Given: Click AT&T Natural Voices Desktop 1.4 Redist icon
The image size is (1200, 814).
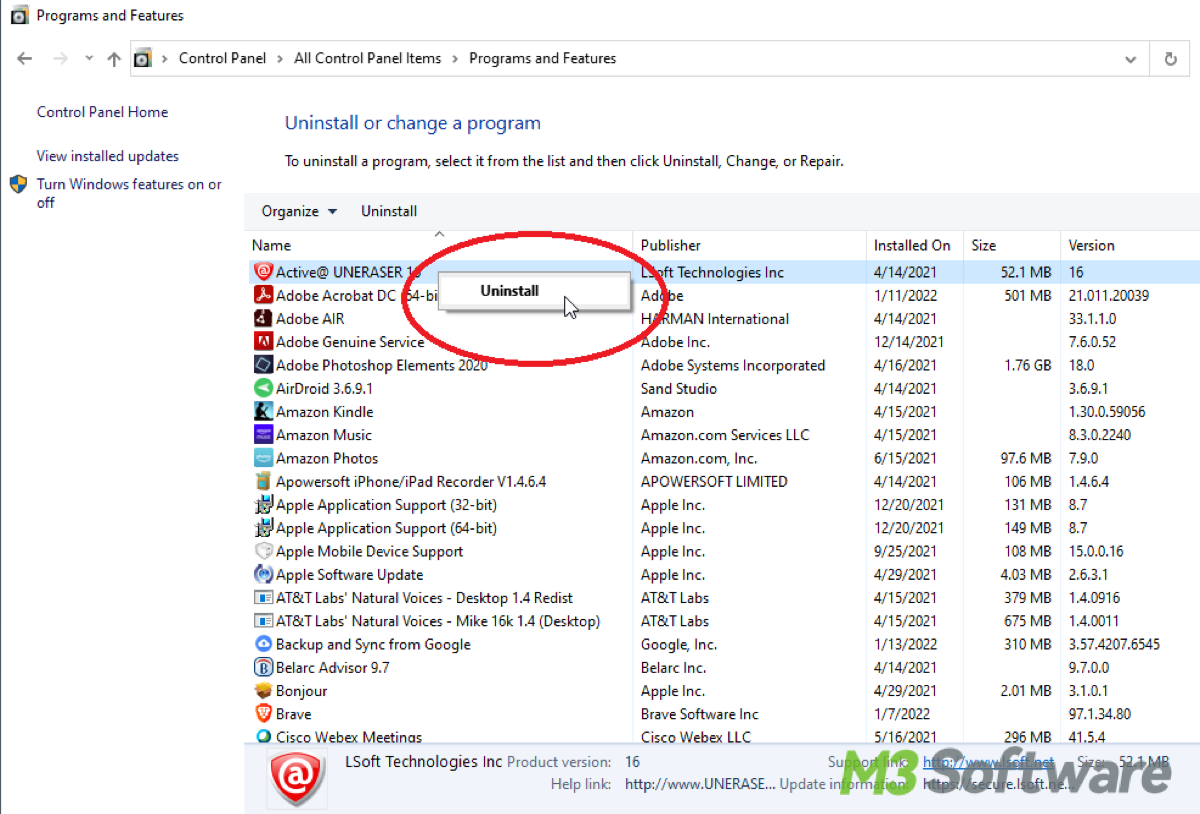Looking at the screenshot, I should [263, 598].
